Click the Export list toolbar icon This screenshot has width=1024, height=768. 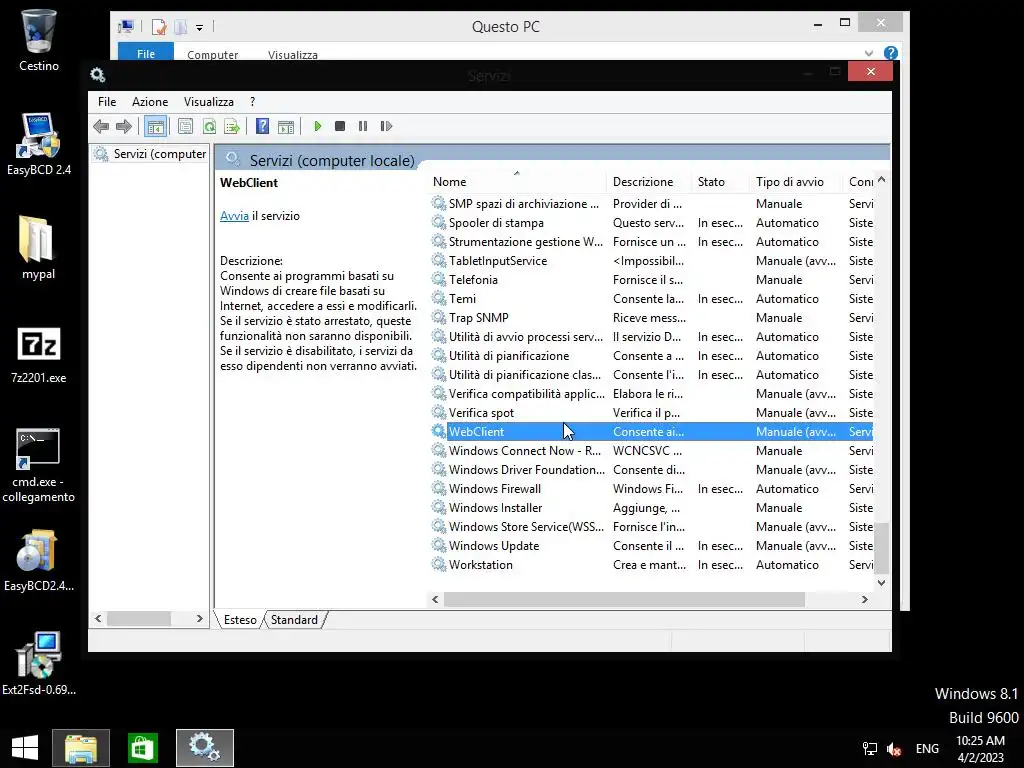pos(232,126)
